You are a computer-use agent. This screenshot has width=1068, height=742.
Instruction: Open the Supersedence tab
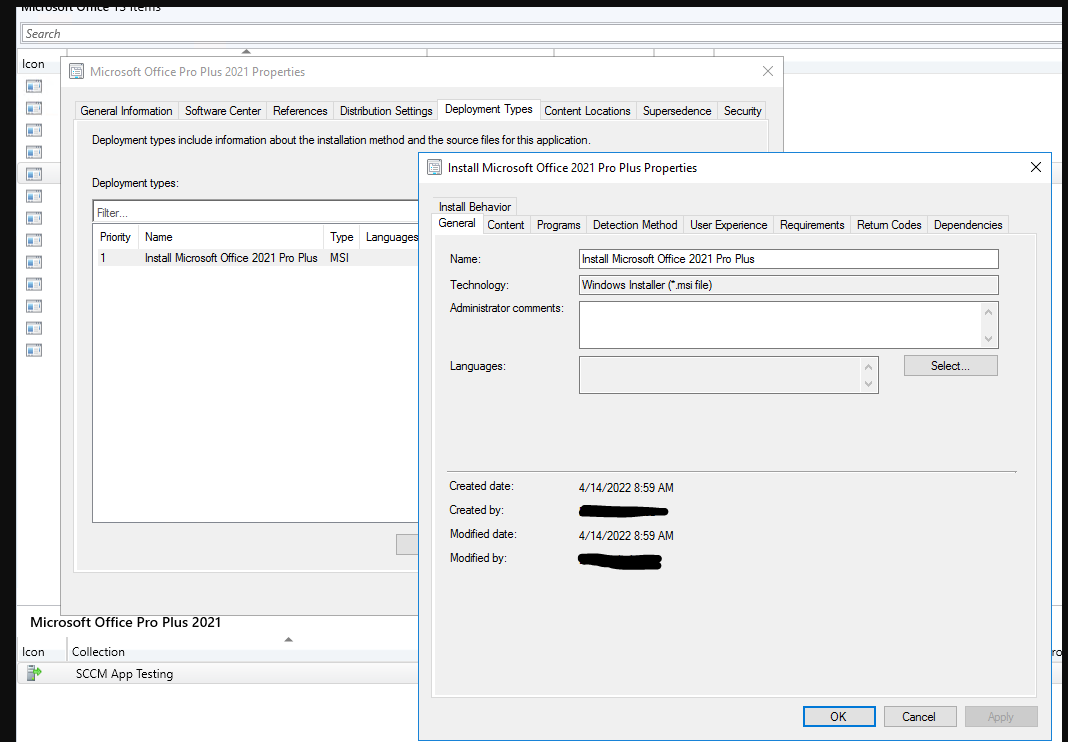coord(677,111)
